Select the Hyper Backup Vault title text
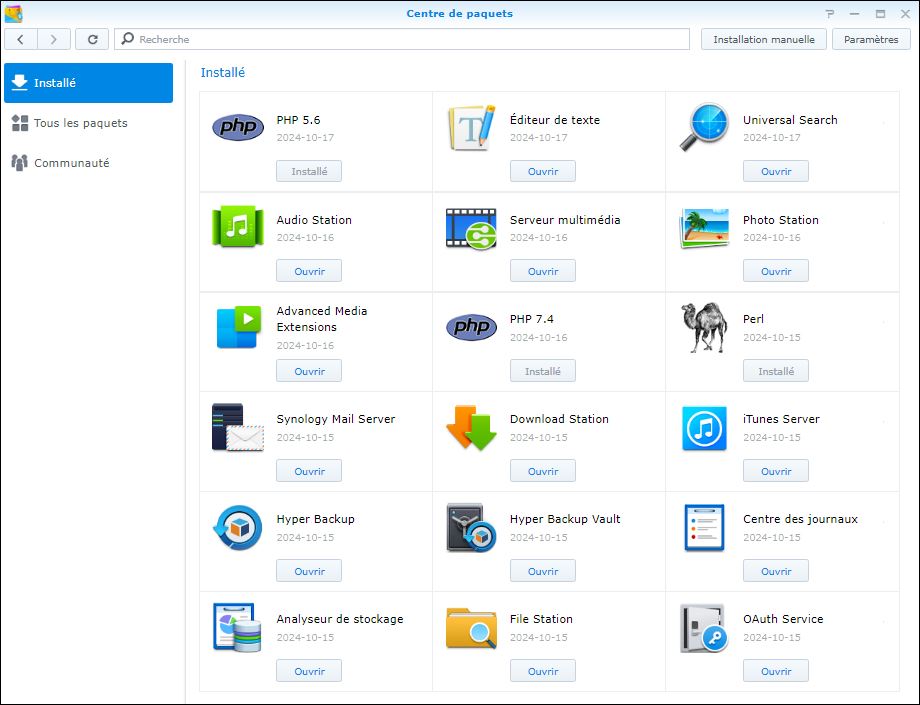920x705 pixels. [x=565, y=519]
